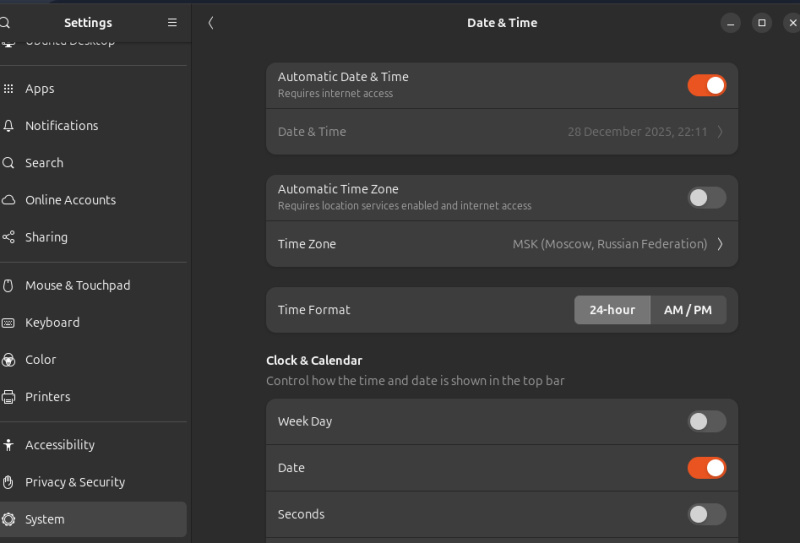Turn on Week Day display toggle
The width and height of the screenshot is (800, 543).
tap(706, 422)
